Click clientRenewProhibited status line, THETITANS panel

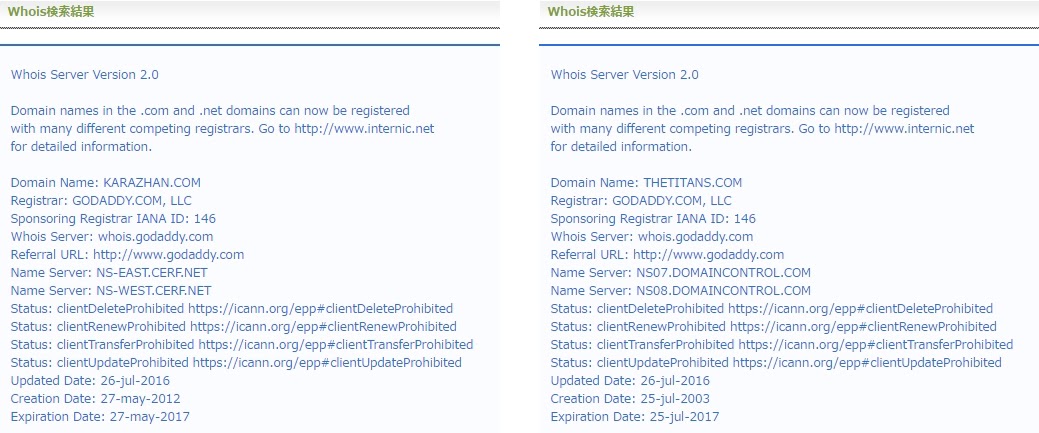(x=774, y=326)
